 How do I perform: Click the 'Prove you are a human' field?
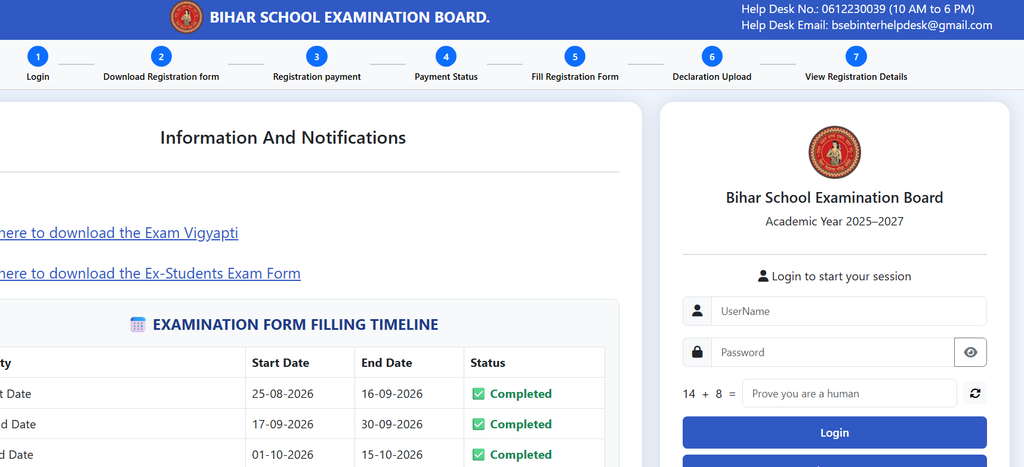coord(850,393)
